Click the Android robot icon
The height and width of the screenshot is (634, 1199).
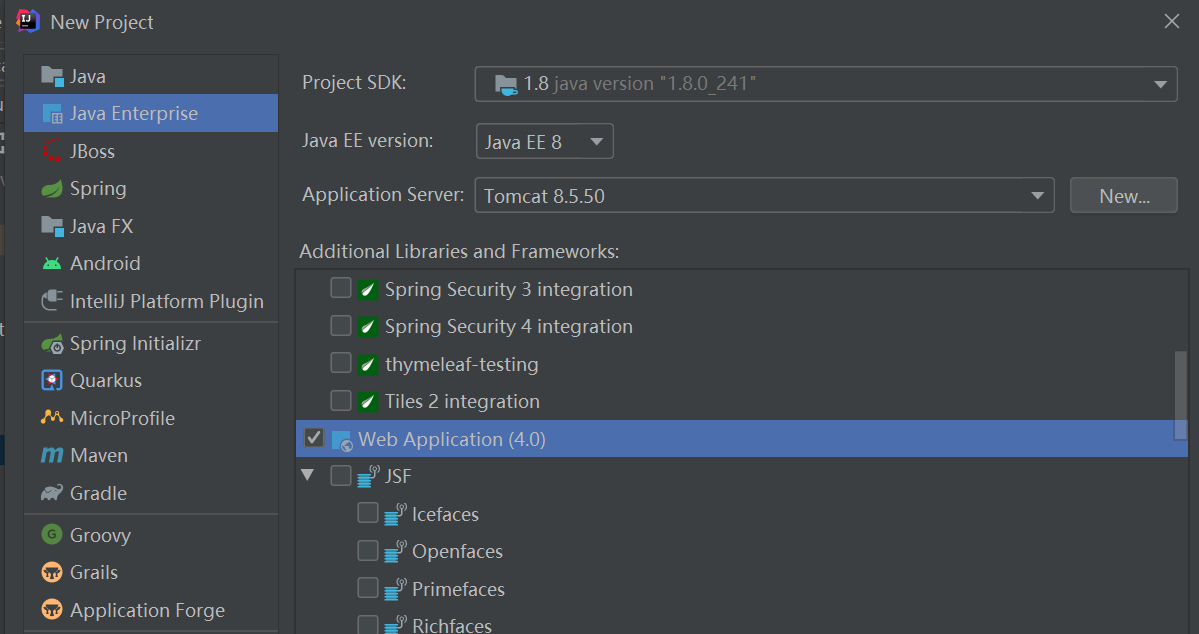[x=52, y=264]
